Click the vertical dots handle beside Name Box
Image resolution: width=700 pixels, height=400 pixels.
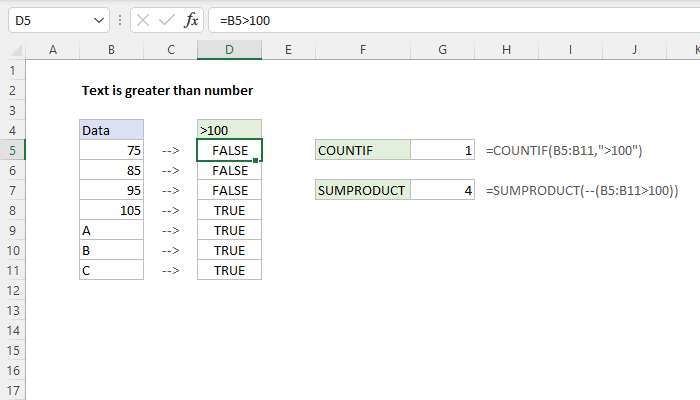click(120, 20)
